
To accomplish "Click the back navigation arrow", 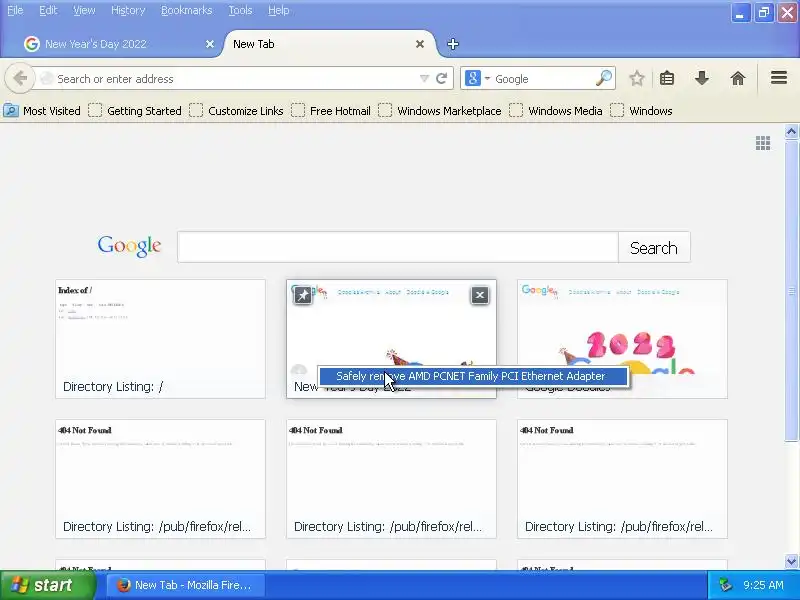I will coord(20,79).
